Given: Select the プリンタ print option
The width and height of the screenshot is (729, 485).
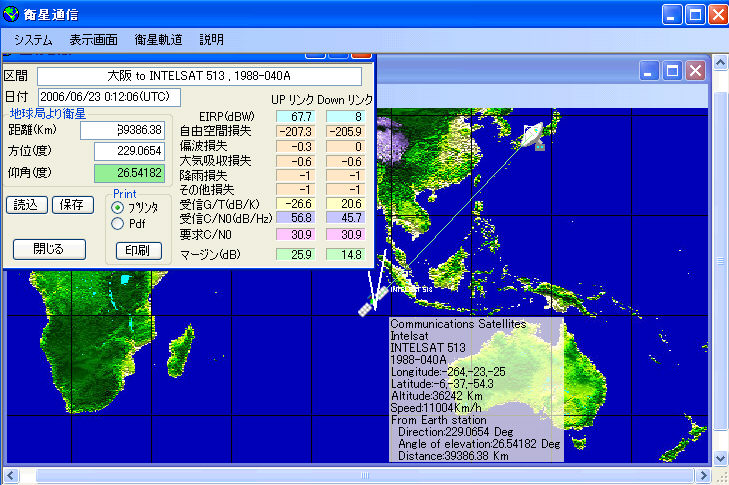Looking at the screenshot, I should (118, 207).
